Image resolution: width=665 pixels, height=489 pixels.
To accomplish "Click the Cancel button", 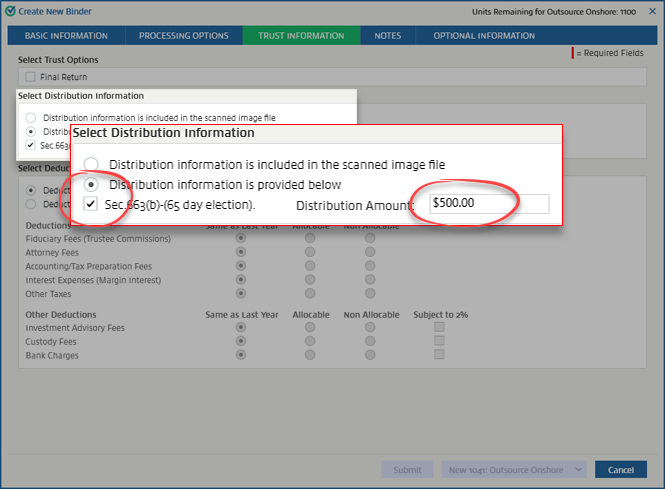I will pos(620,470).
